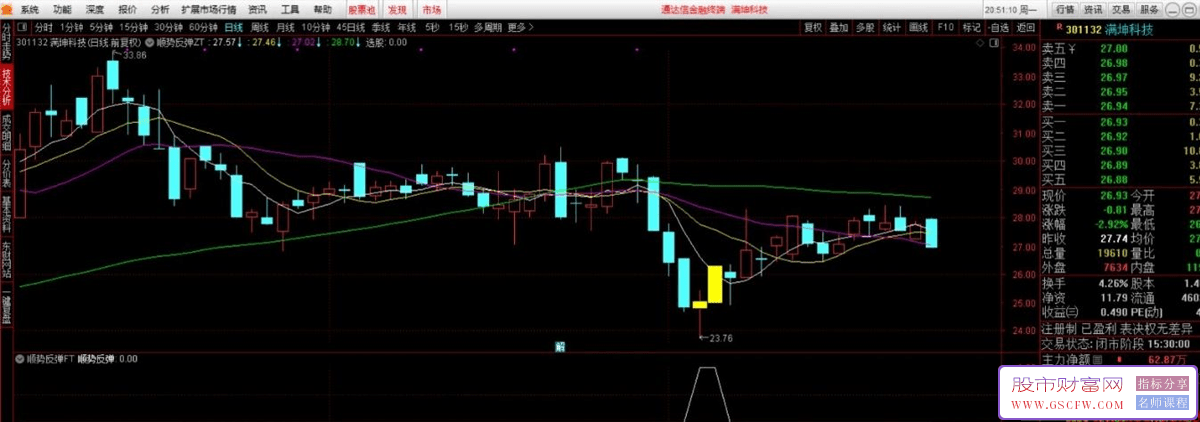Open the 帮助 menu
This screenshot has height=422, width=1200.
(323, 8)
